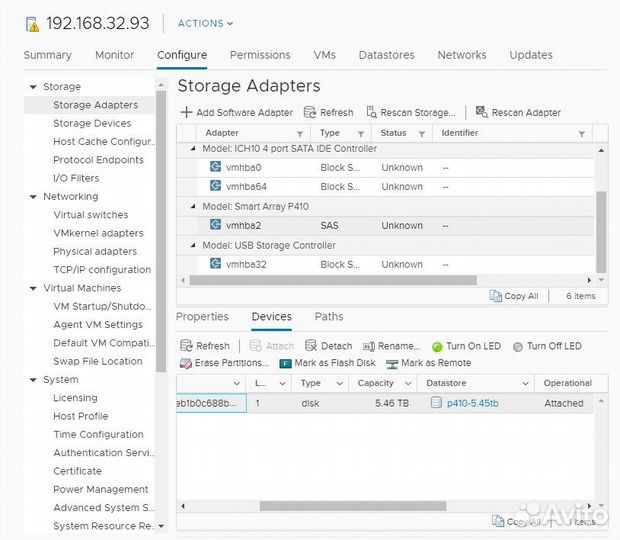This screenshot has height=540, width=620.
Task: Click the sidebar vertical scrollbar
Action: [161, 231]
